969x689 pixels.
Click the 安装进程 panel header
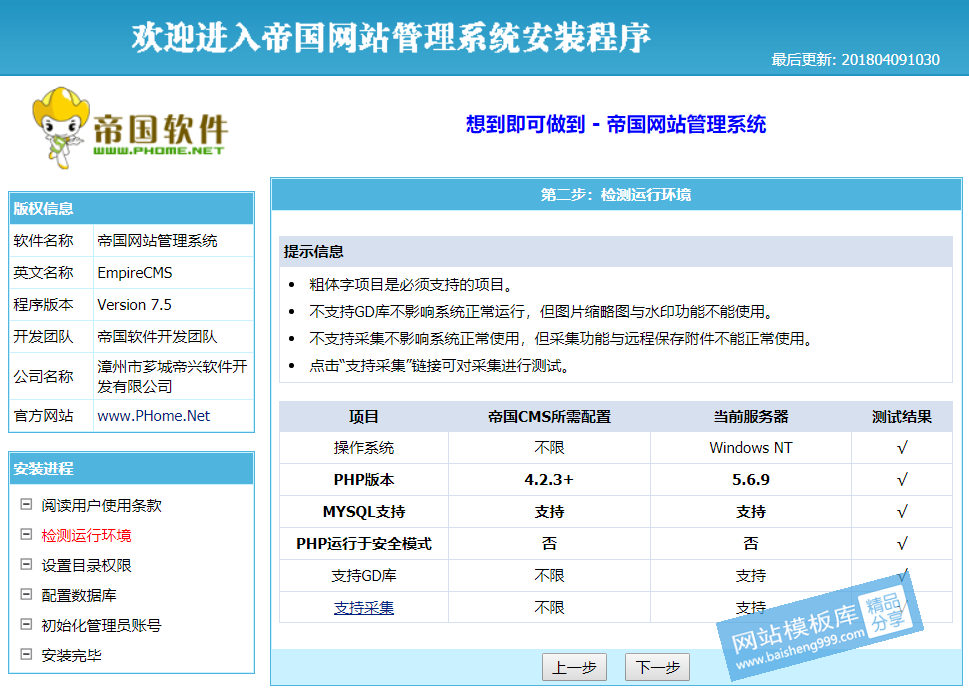coord(132,468)
